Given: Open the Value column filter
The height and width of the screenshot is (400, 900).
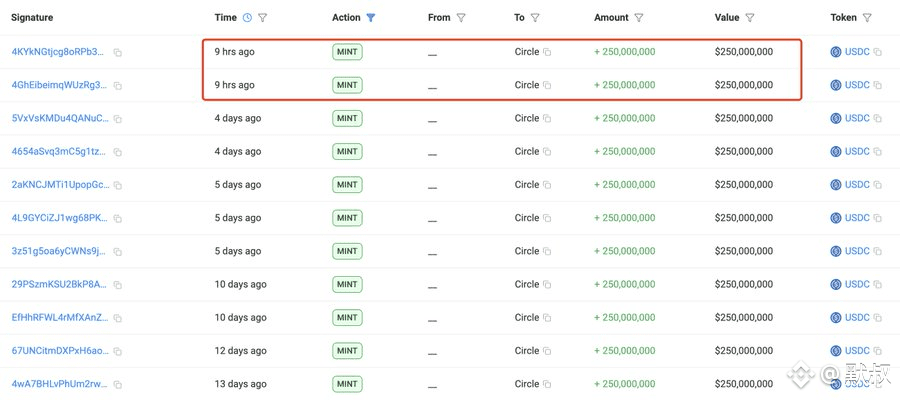Looking at the screenshot, I should point(749,18).
